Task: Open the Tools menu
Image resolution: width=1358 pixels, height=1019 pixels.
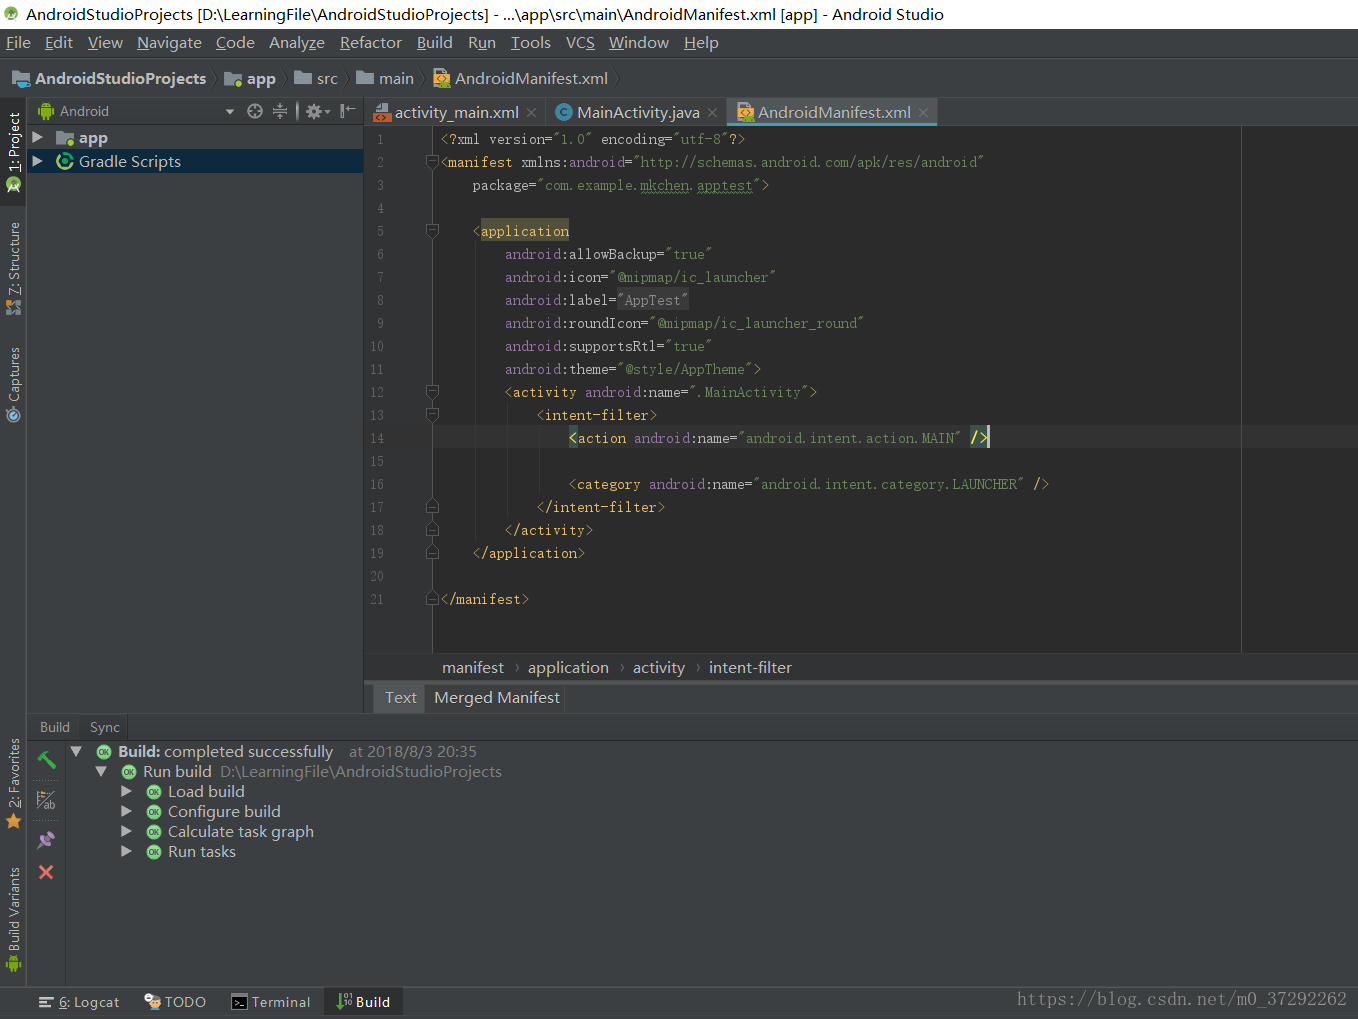Action: [x=531, y=43]
